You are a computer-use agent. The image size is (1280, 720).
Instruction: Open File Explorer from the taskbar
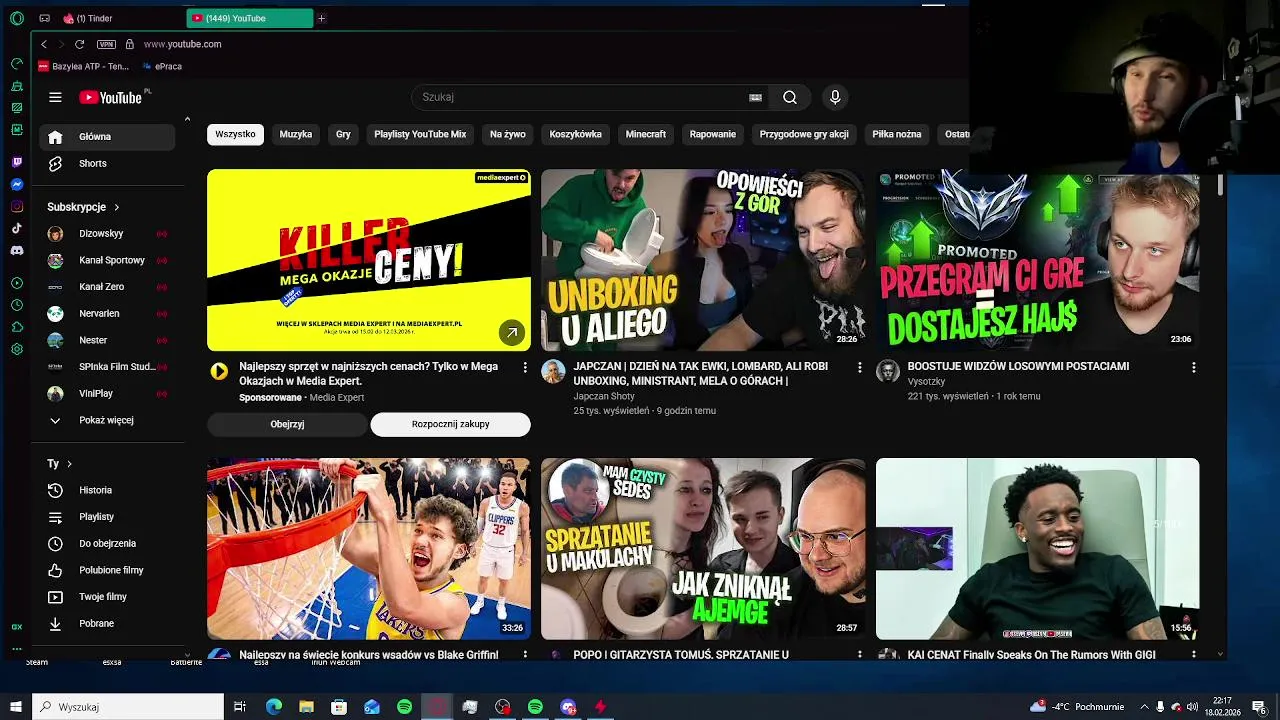pos(306,707)
